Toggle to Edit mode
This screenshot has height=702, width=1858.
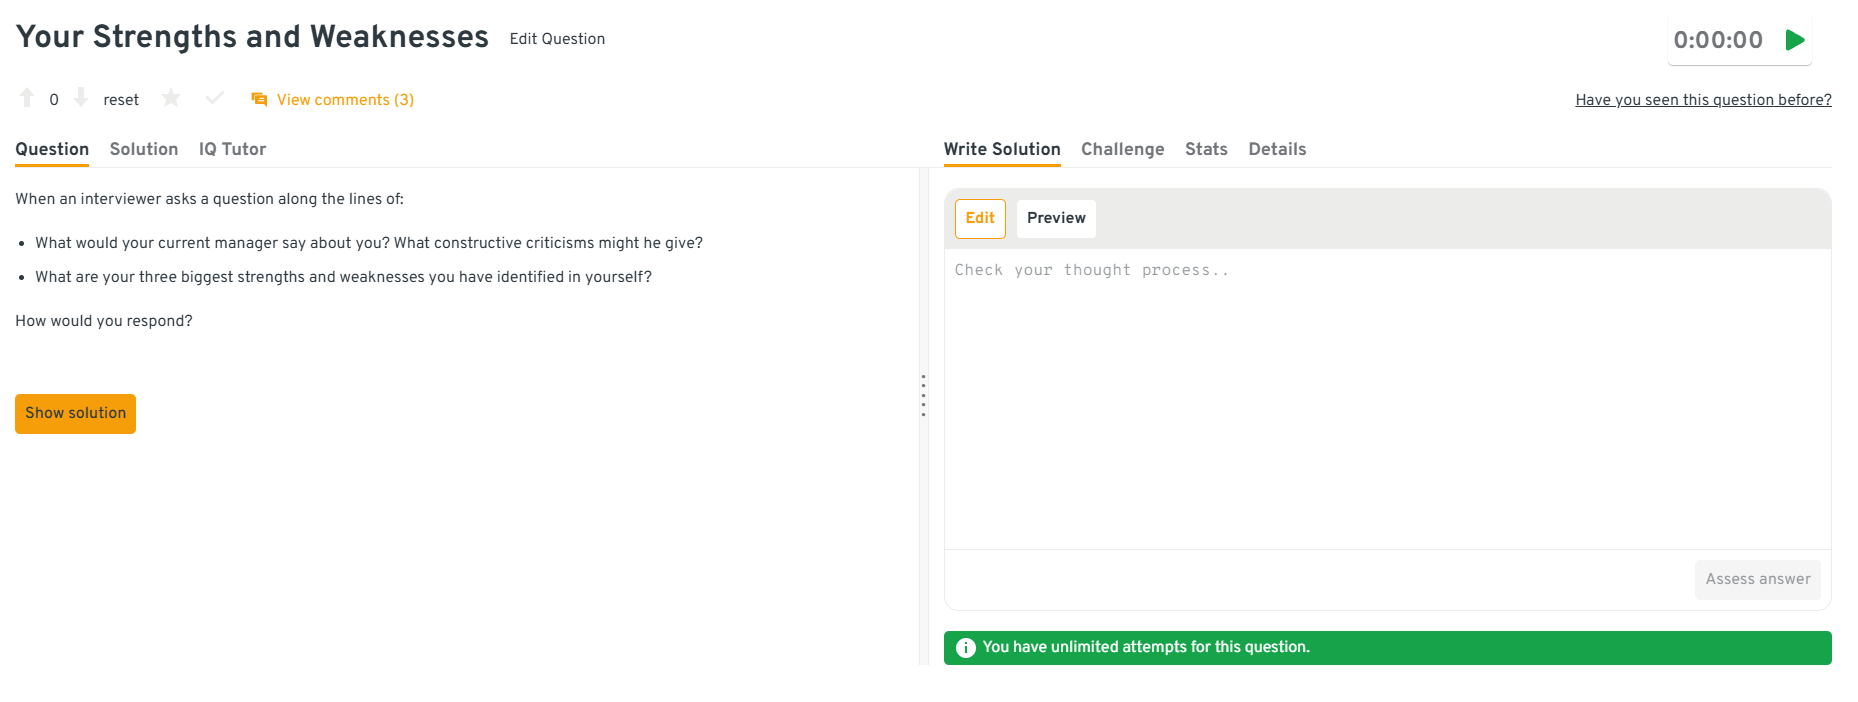click(980, 218)
